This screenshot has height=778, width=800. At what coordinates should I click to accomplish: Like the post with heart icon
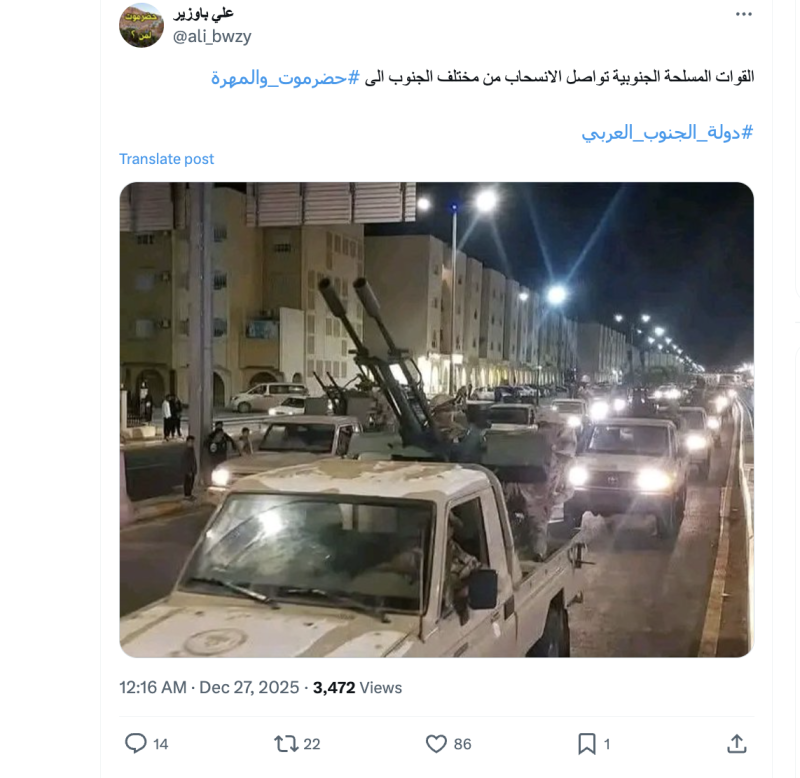point(436,744)
